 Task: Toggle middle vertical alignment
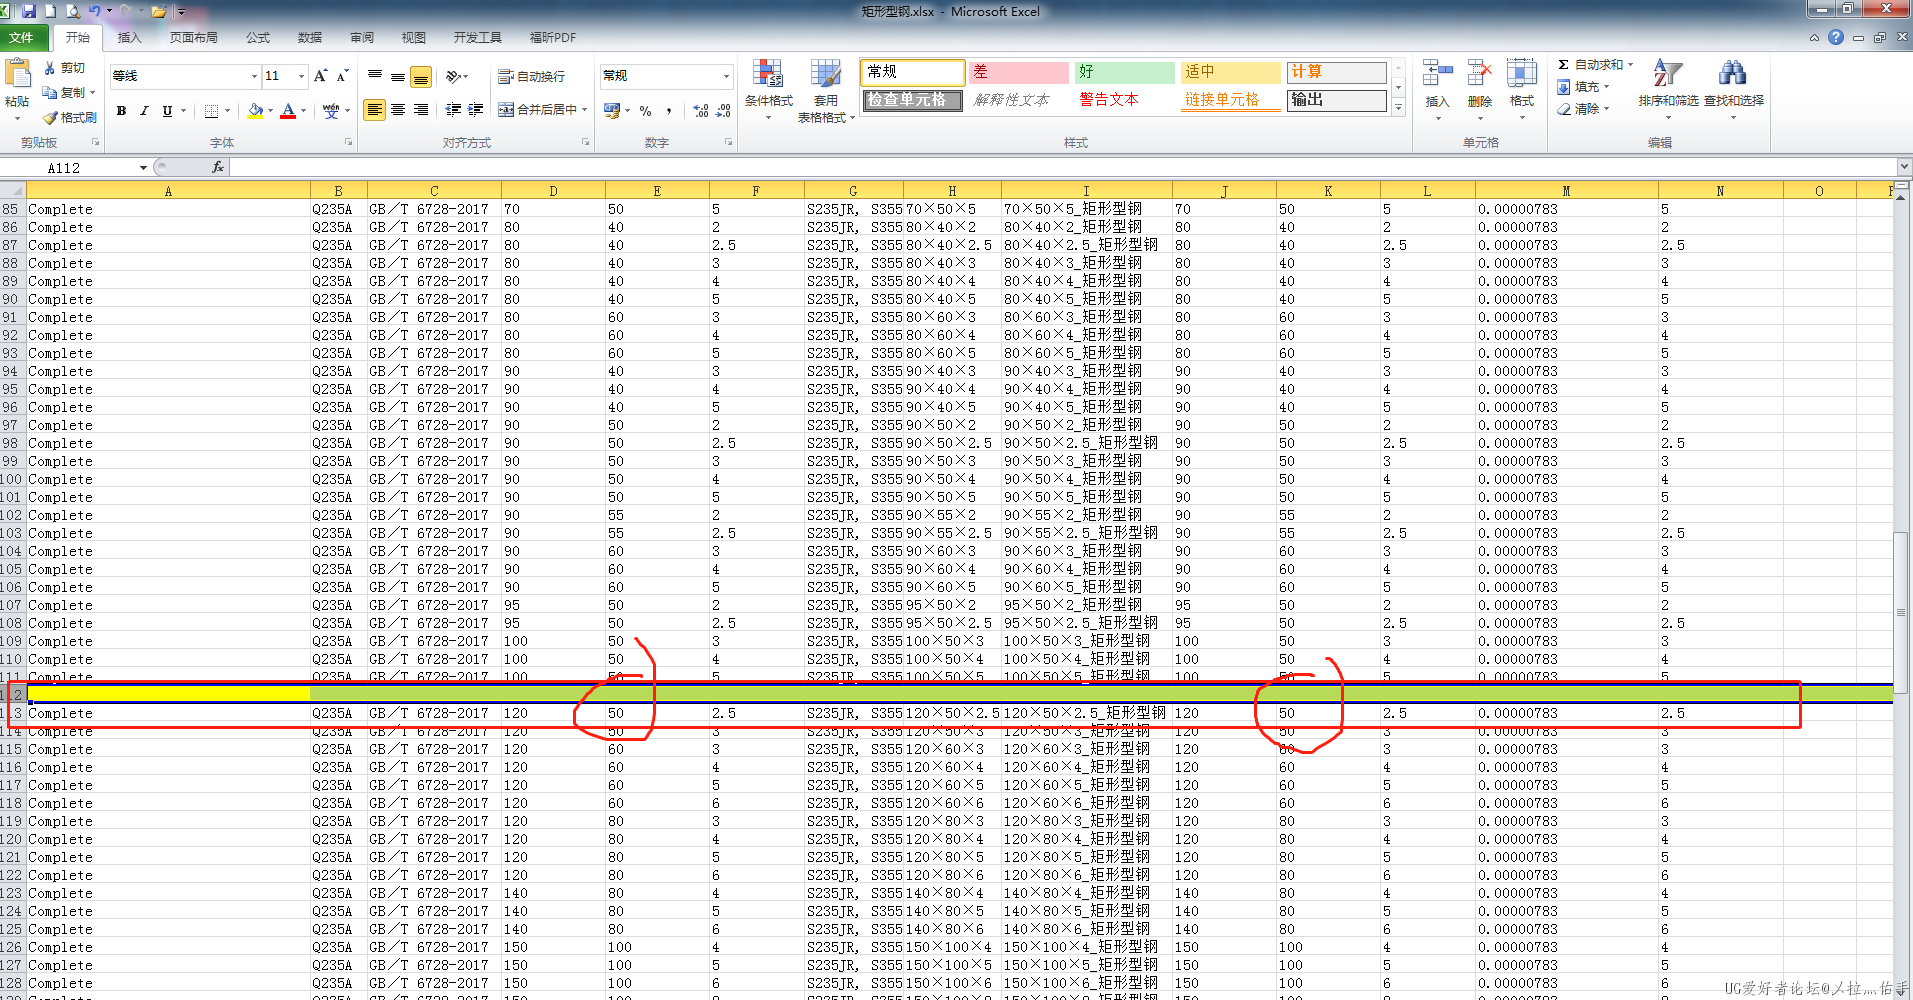[398, 76]
